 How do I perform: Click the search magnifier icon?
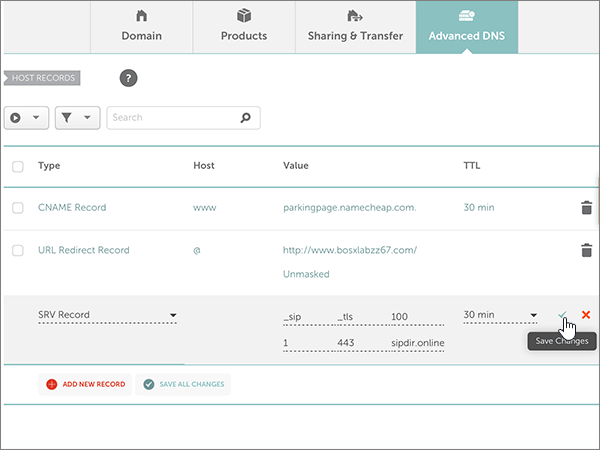click(x=245, y=118)
